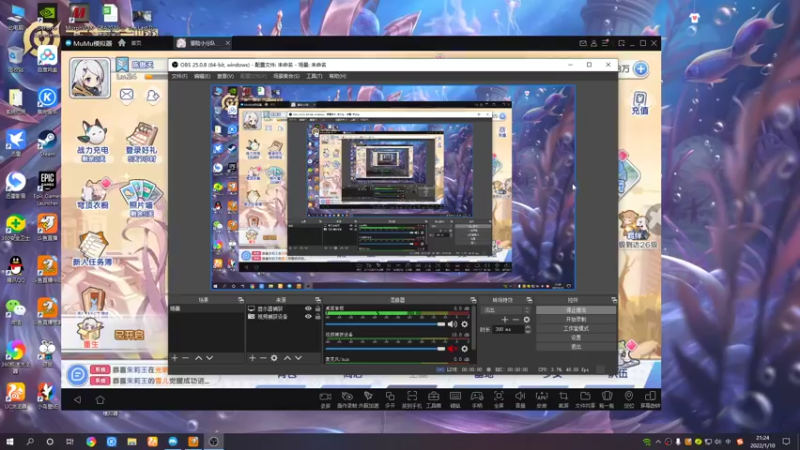The height and width of the screenshot is (450, 800).
Task: Open the OBS 工具(T) menu
Action: click(314, 76)
